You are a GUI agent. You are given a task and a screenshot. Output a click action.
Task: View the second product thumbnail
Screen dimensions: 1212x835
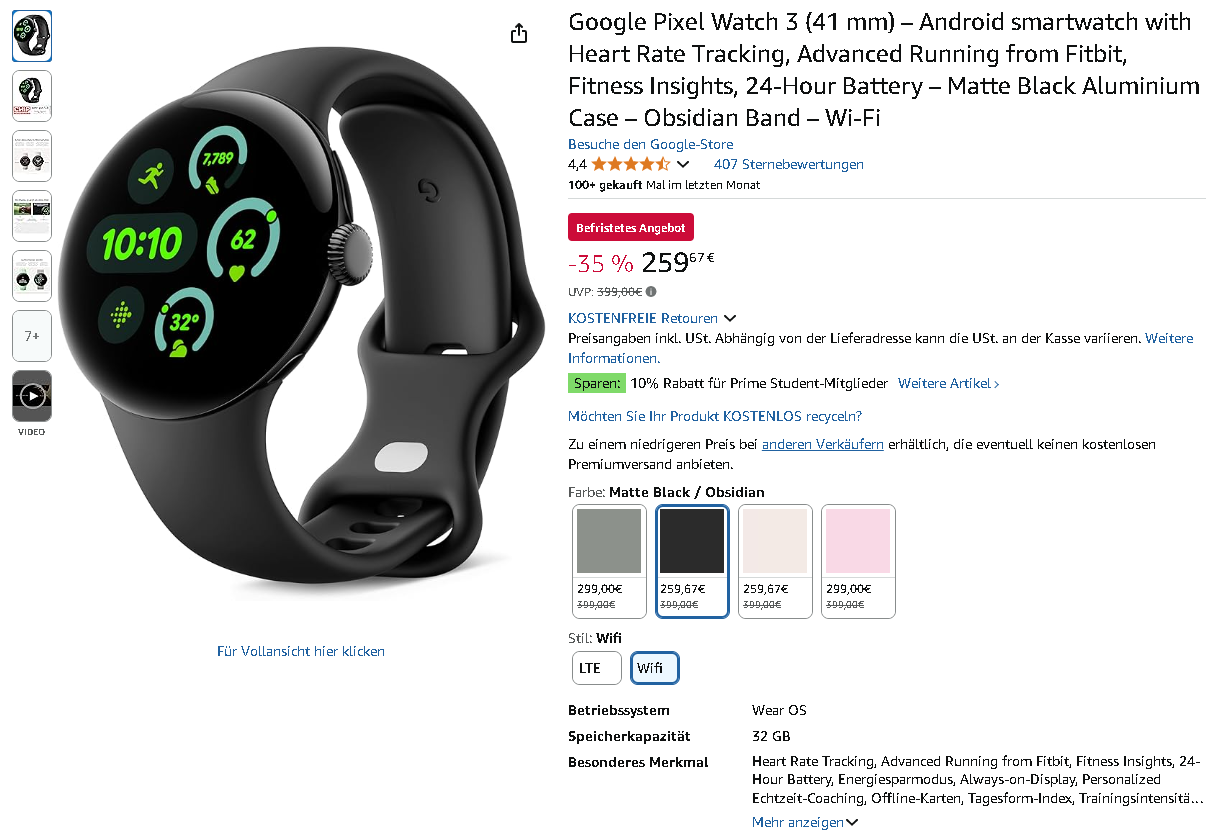click(x=32, y=96)
